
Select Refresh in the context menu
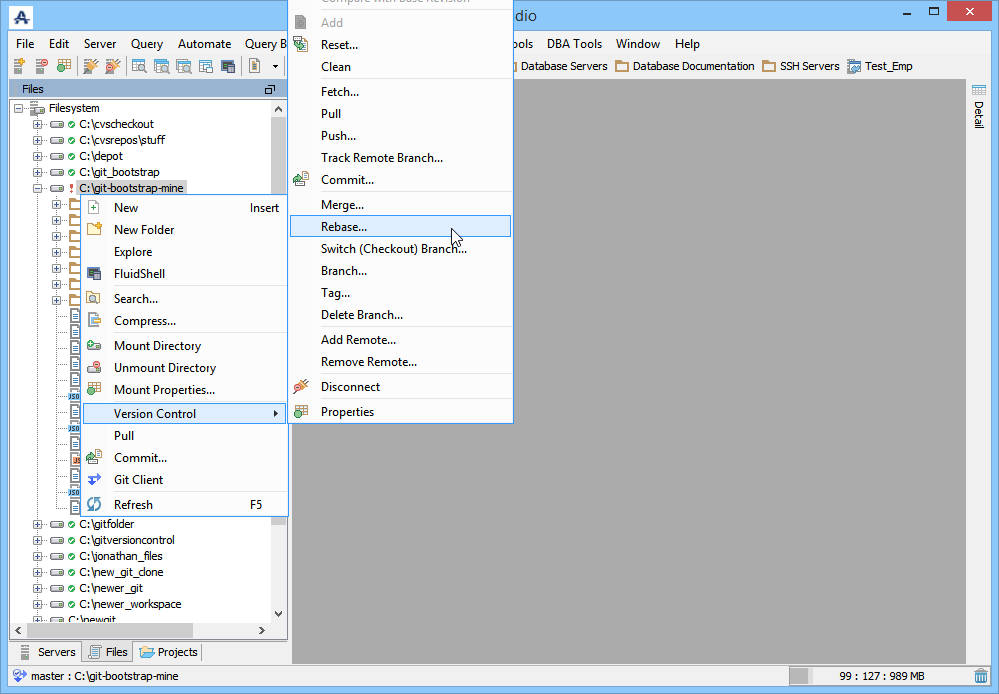184,505
